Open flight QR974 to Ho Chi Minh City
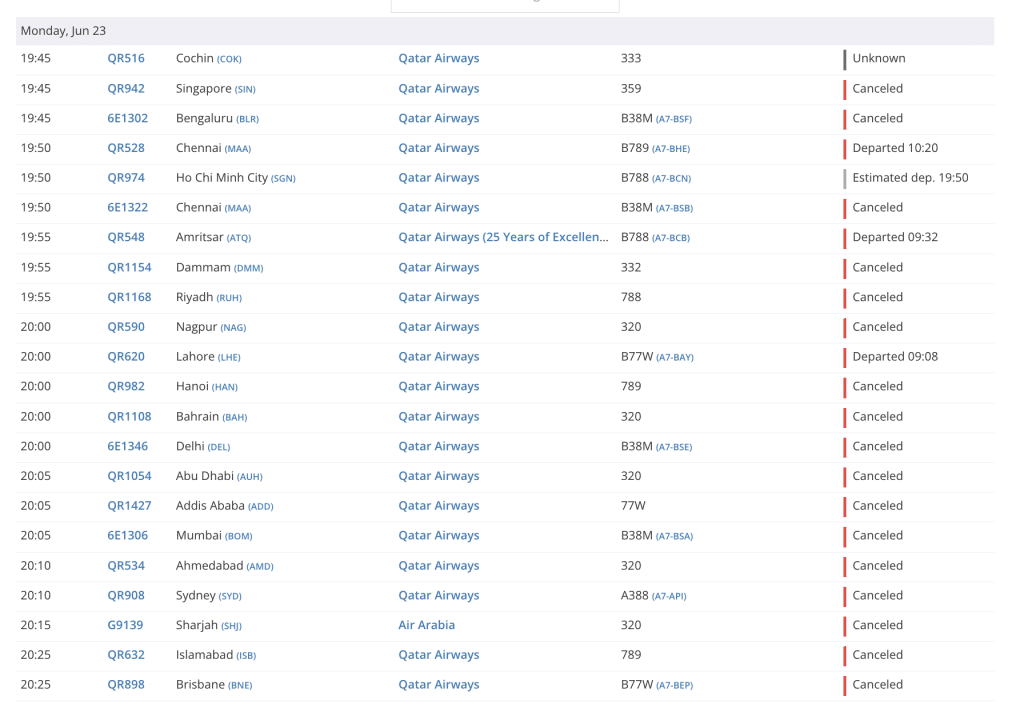 126,178
